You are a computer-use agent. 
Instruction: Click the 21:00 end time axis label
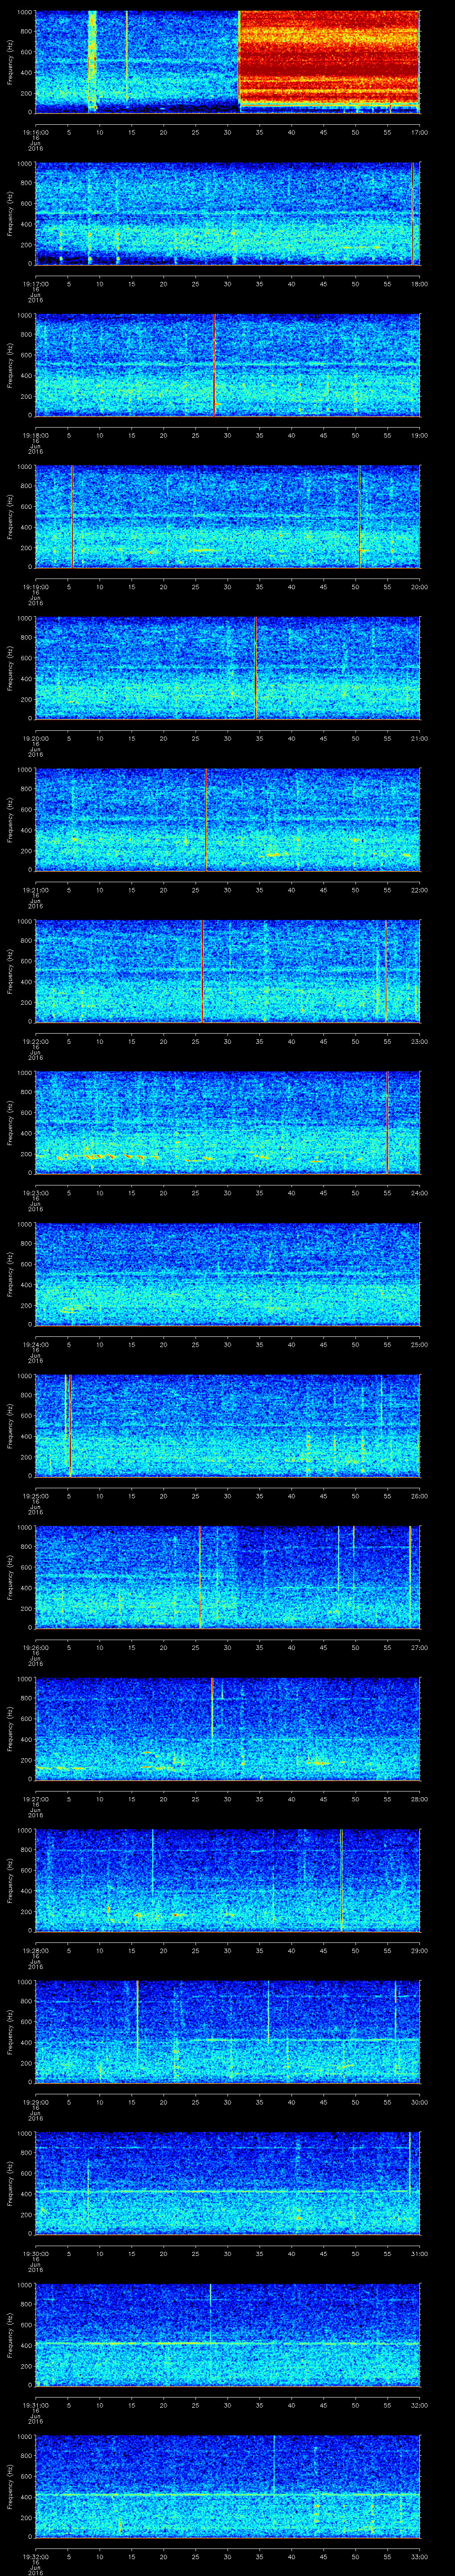[x=419, y=738]
